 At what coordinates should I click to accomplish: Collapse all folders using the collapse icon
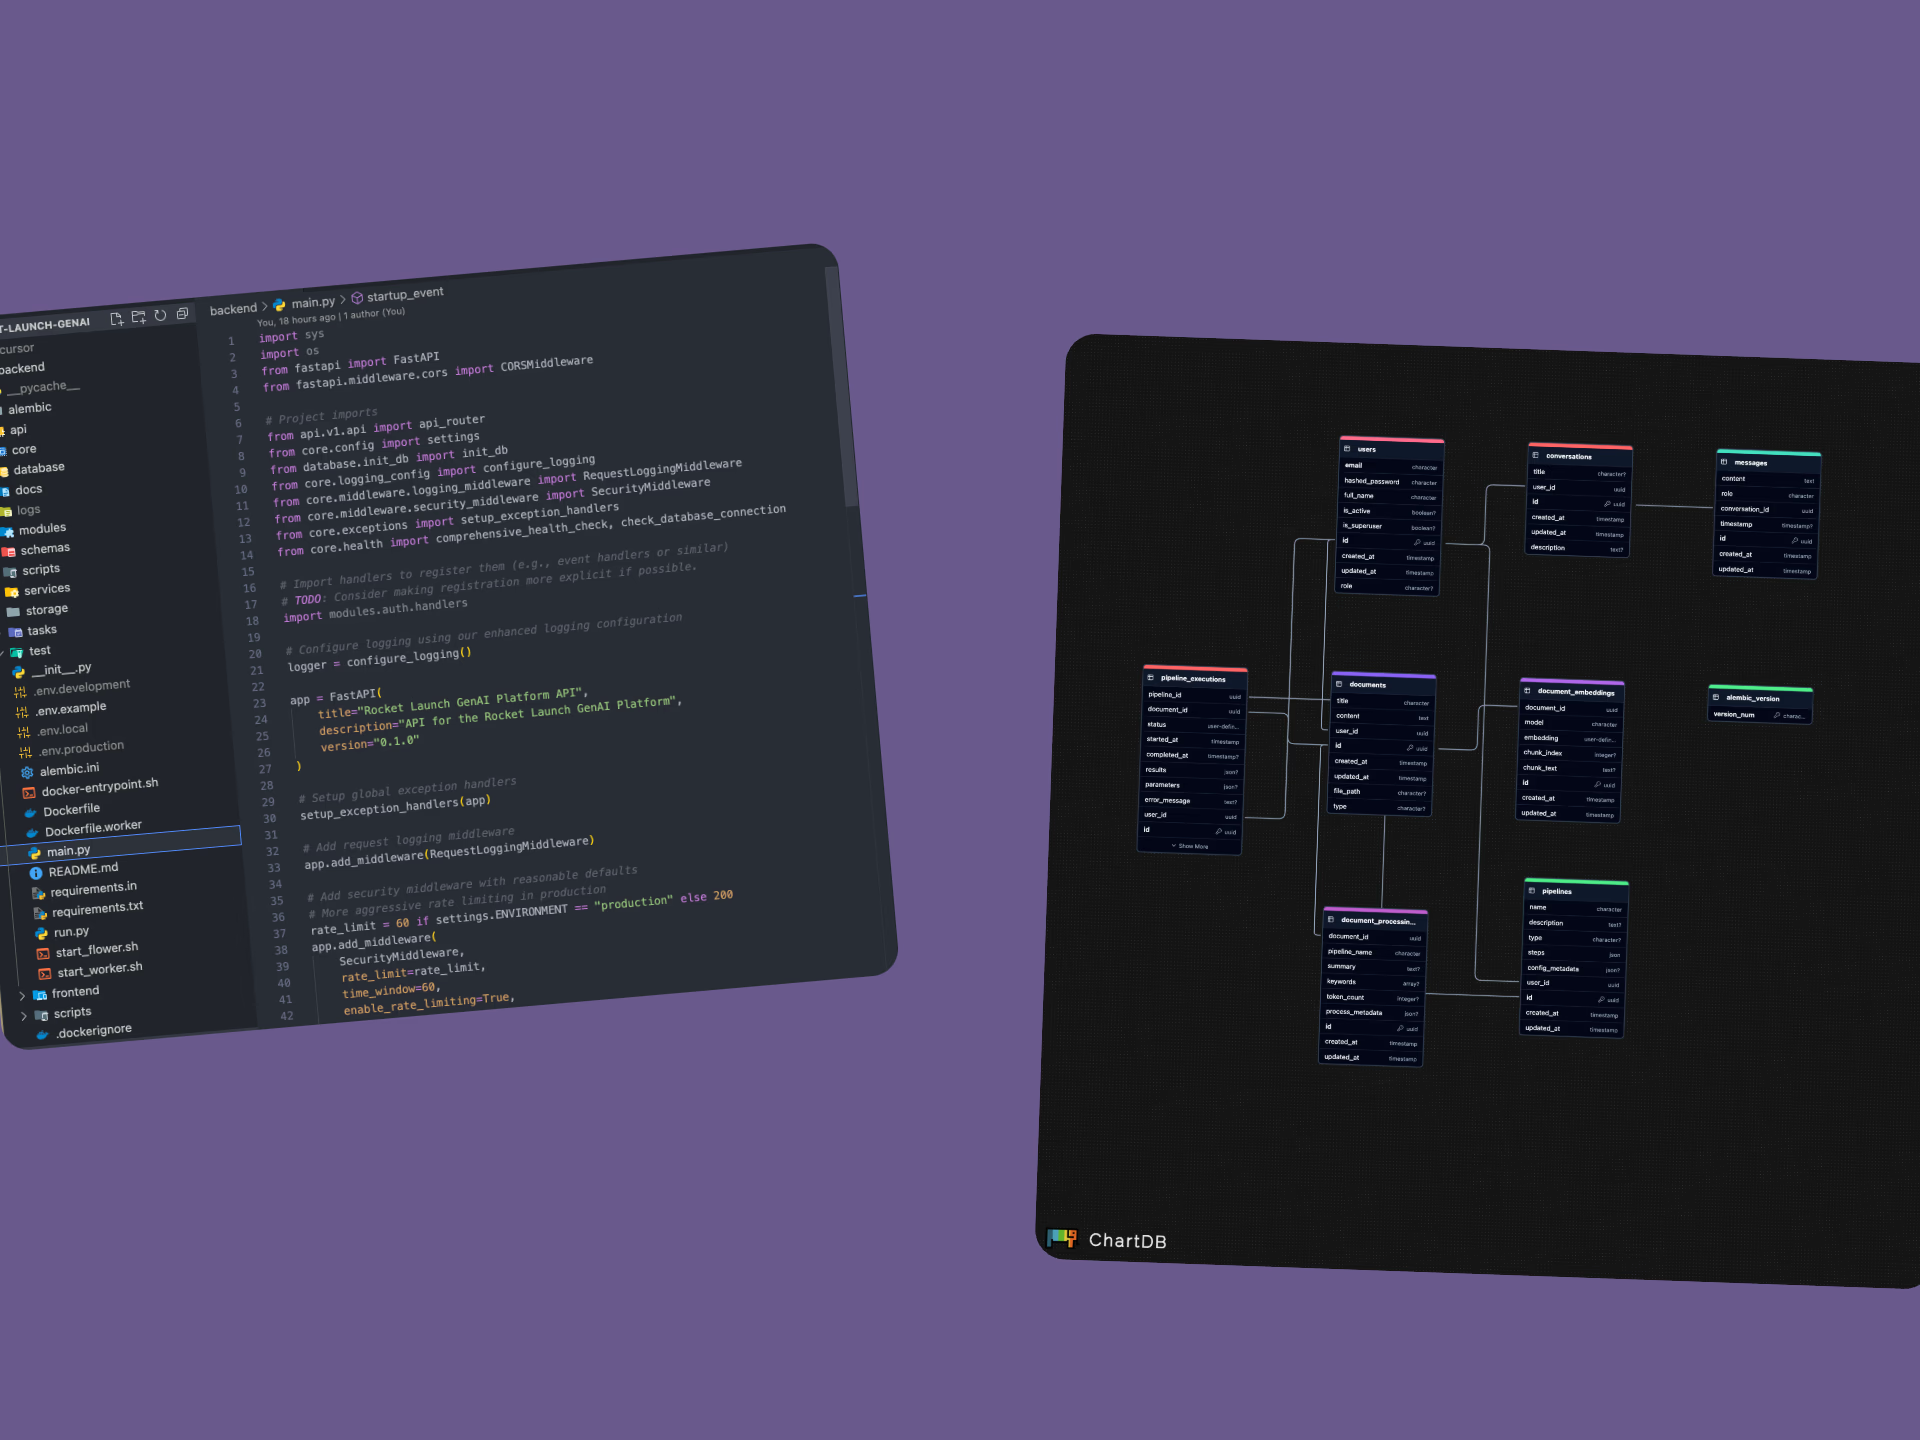tap(182, 313)
